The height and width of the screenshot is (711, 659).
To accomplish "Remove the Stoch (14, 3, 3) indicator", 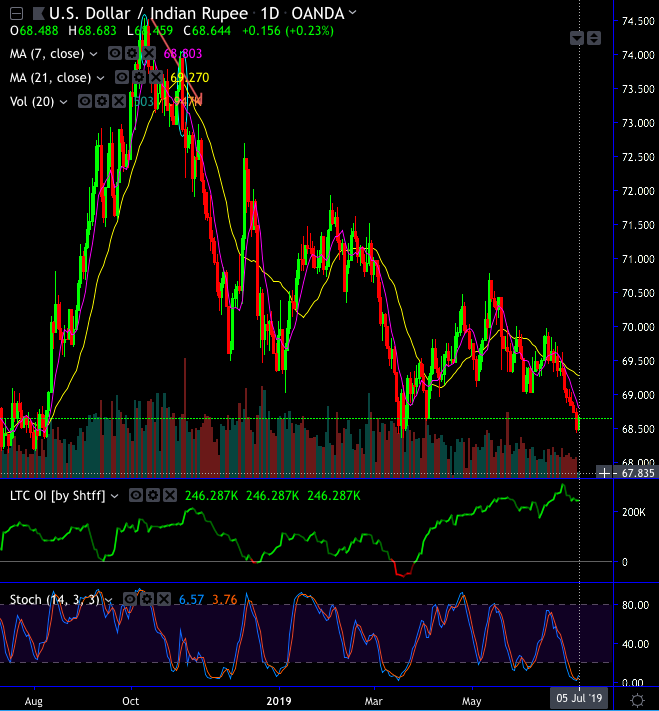I will tap(164, 599).
